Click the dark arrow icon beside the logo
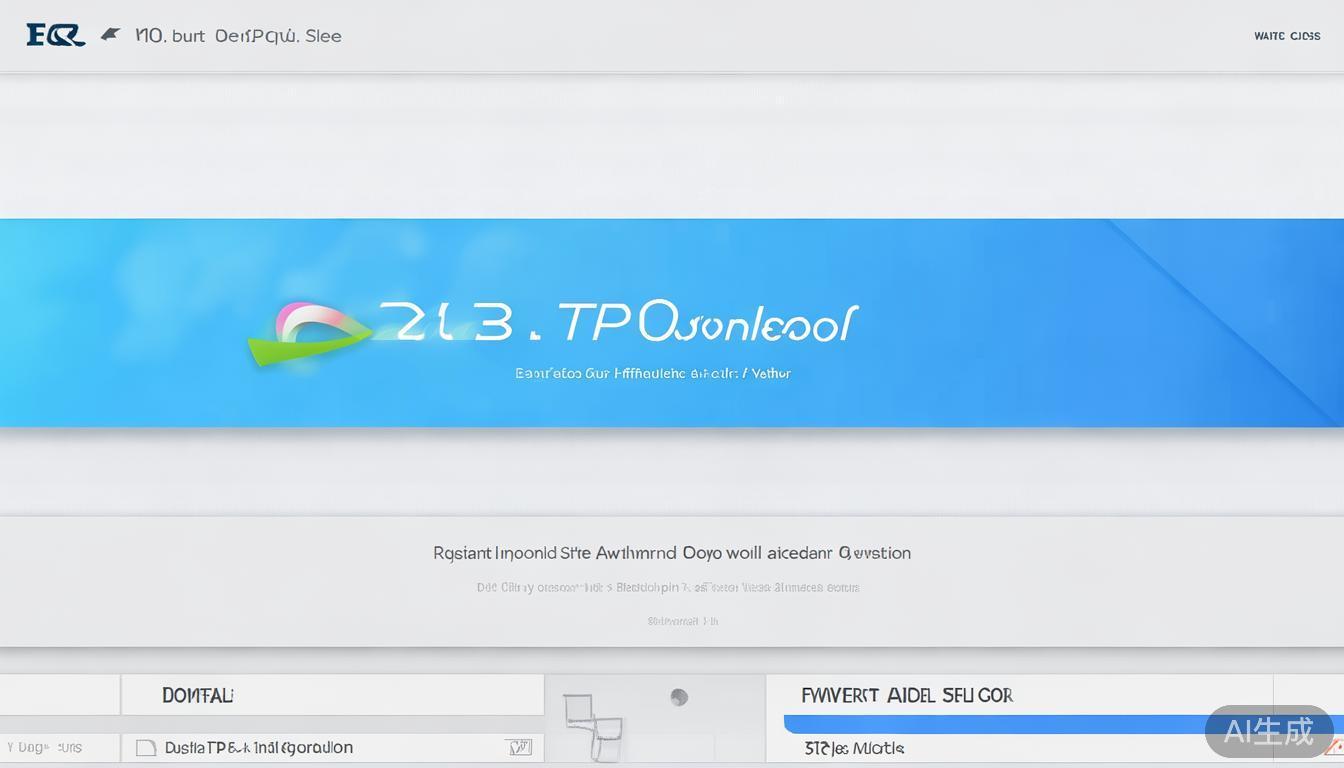The height and width of the screenshot is (768, 1344). point(110,35)
